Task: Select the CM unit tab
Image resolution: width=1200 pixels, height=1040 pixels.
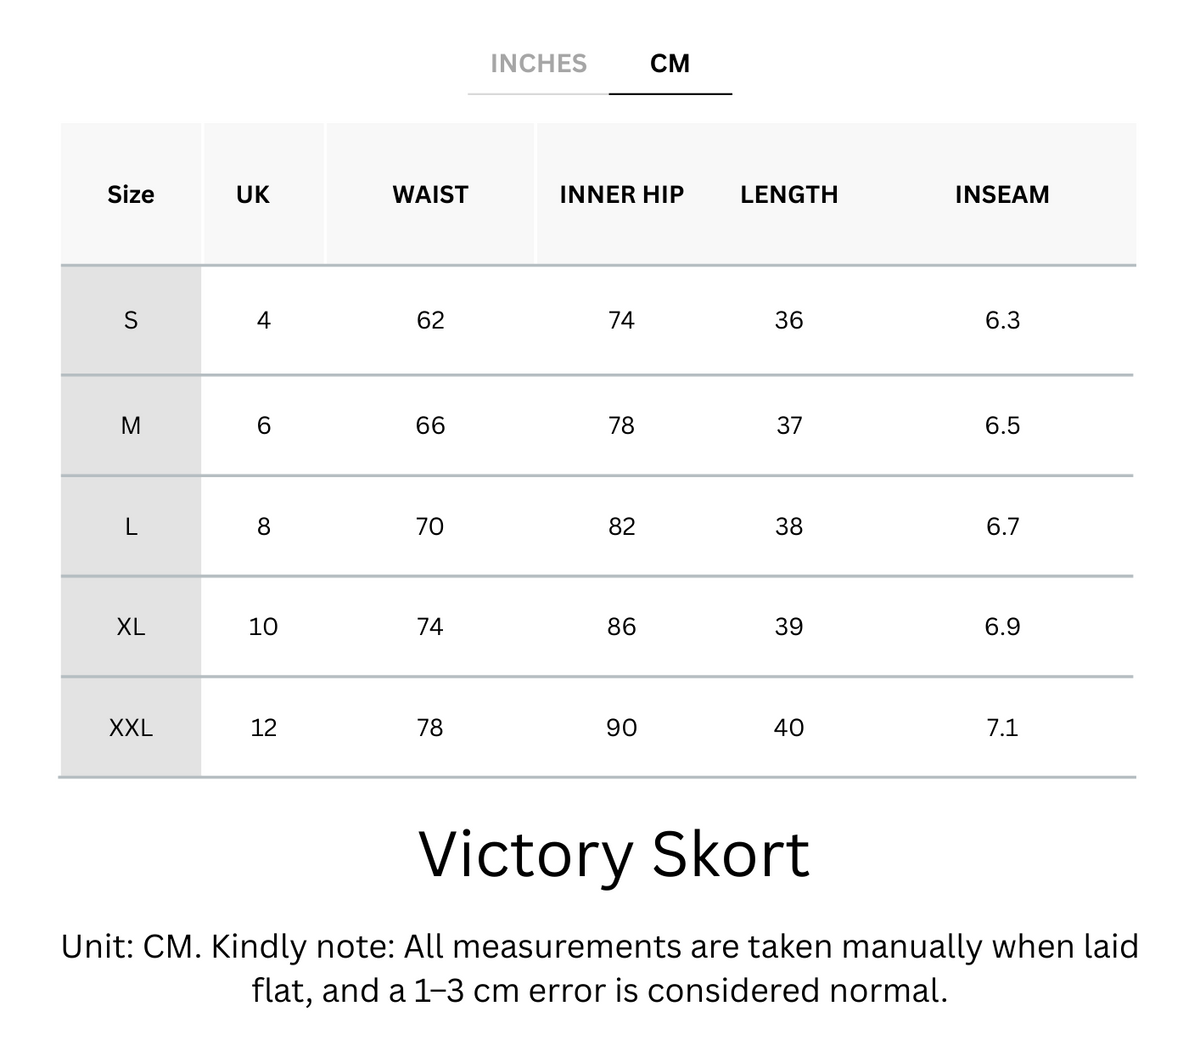Action: coord(670,63)
